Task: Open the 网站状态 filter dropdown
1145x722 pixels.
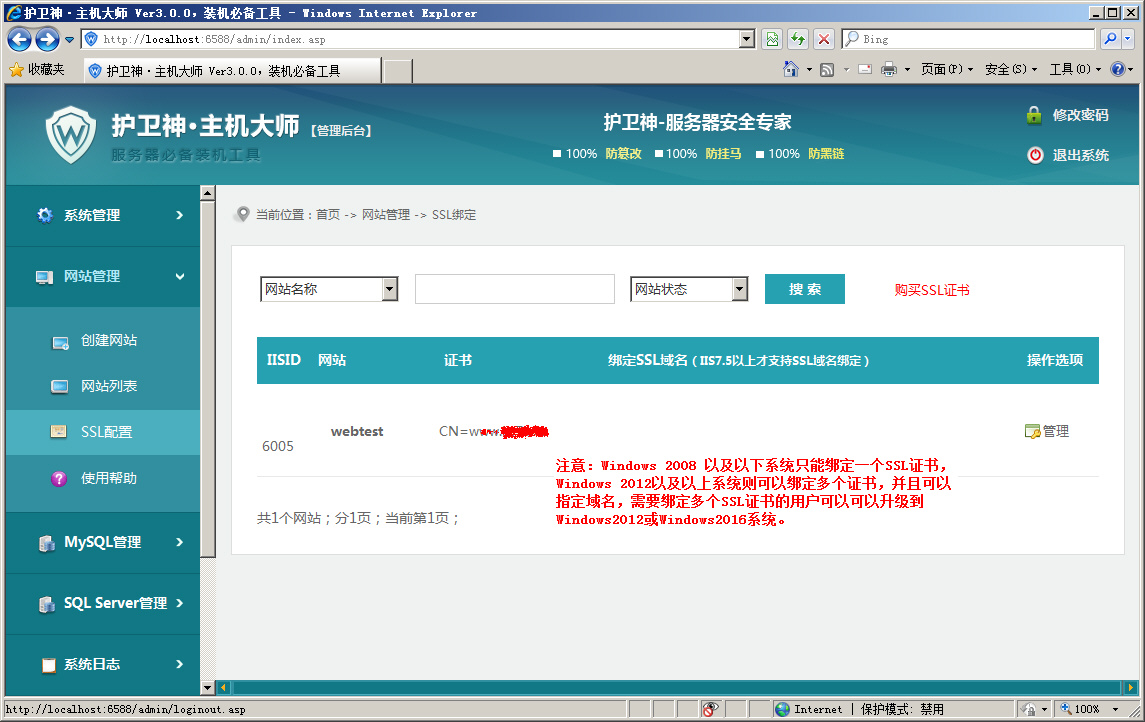Action: point(739,290)
